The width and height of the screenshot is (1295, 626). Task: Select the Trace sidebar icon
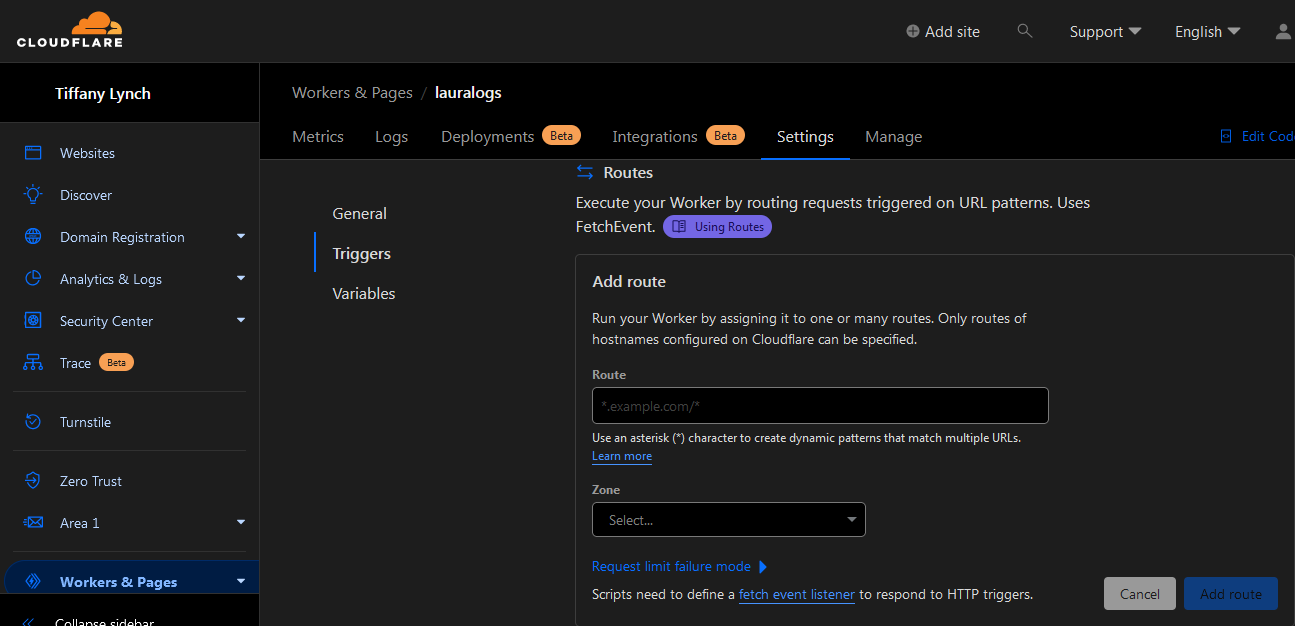click(33, 363)
